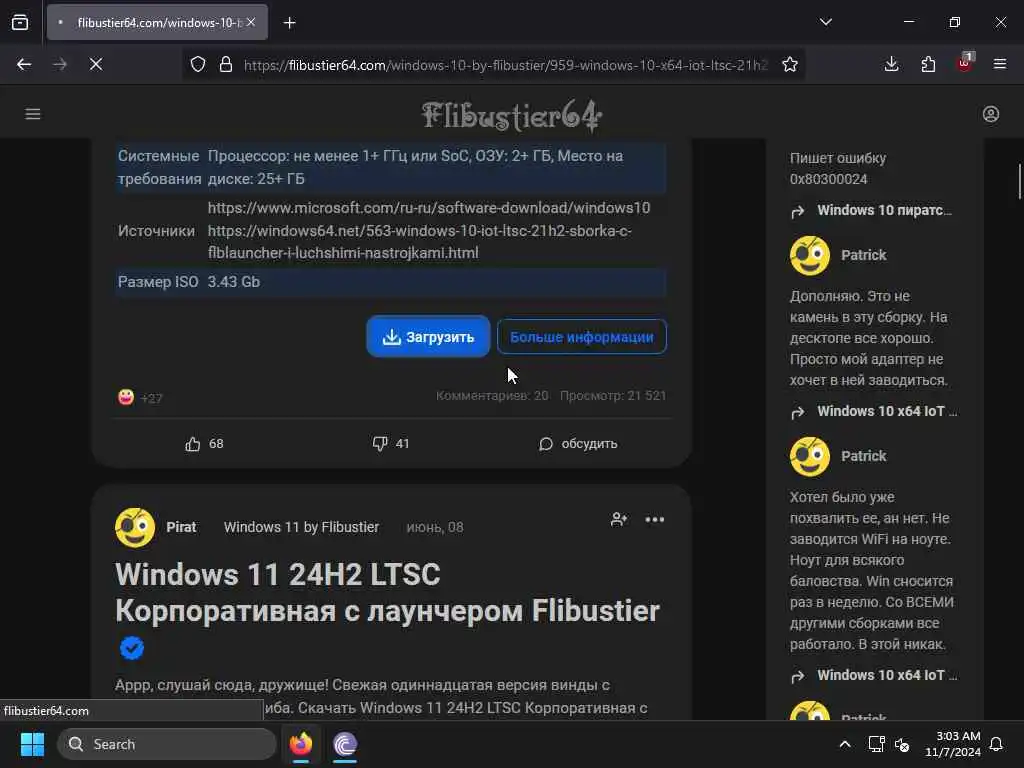Screen dimensions: 1024x768
Task: Click the Больше информации button
Action: coord(582,337)
